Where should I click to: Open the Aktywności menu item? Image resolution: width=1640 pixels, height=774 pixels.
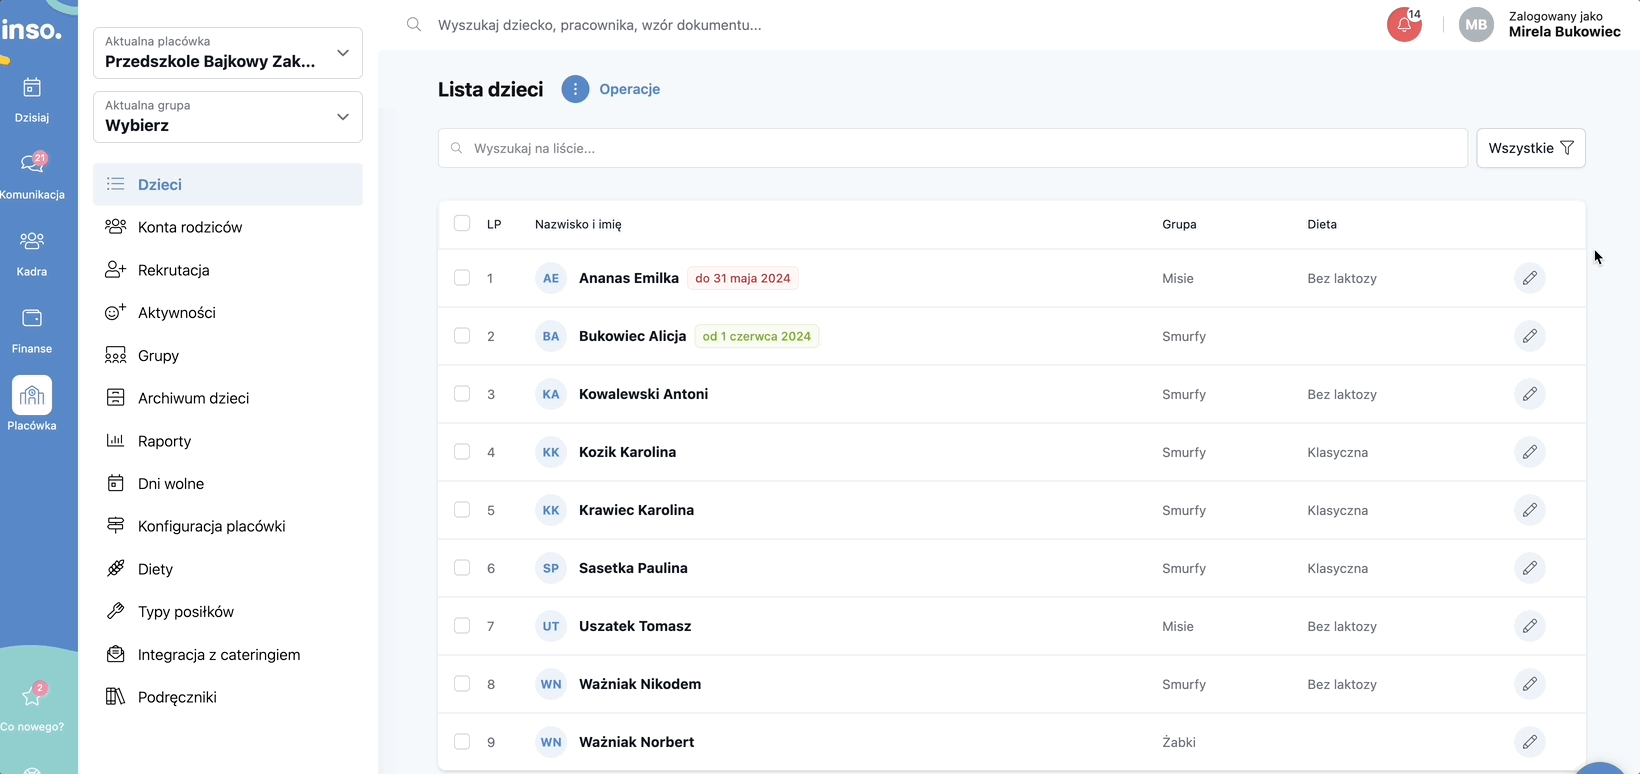coord(228,313)
